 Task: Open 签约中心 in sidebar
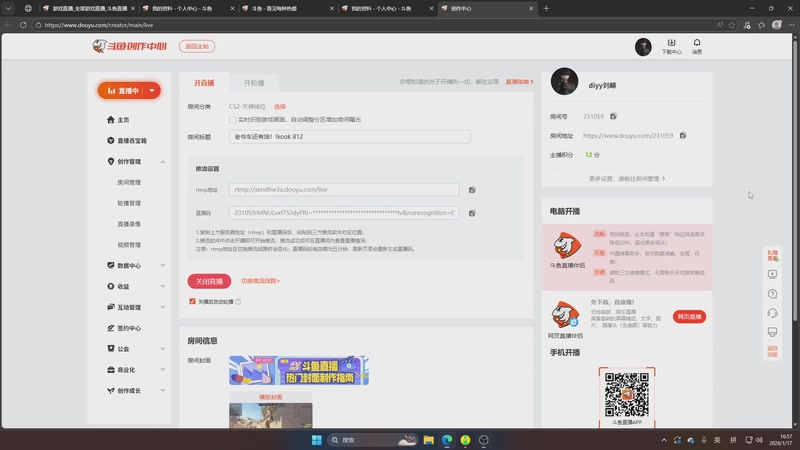124,328
